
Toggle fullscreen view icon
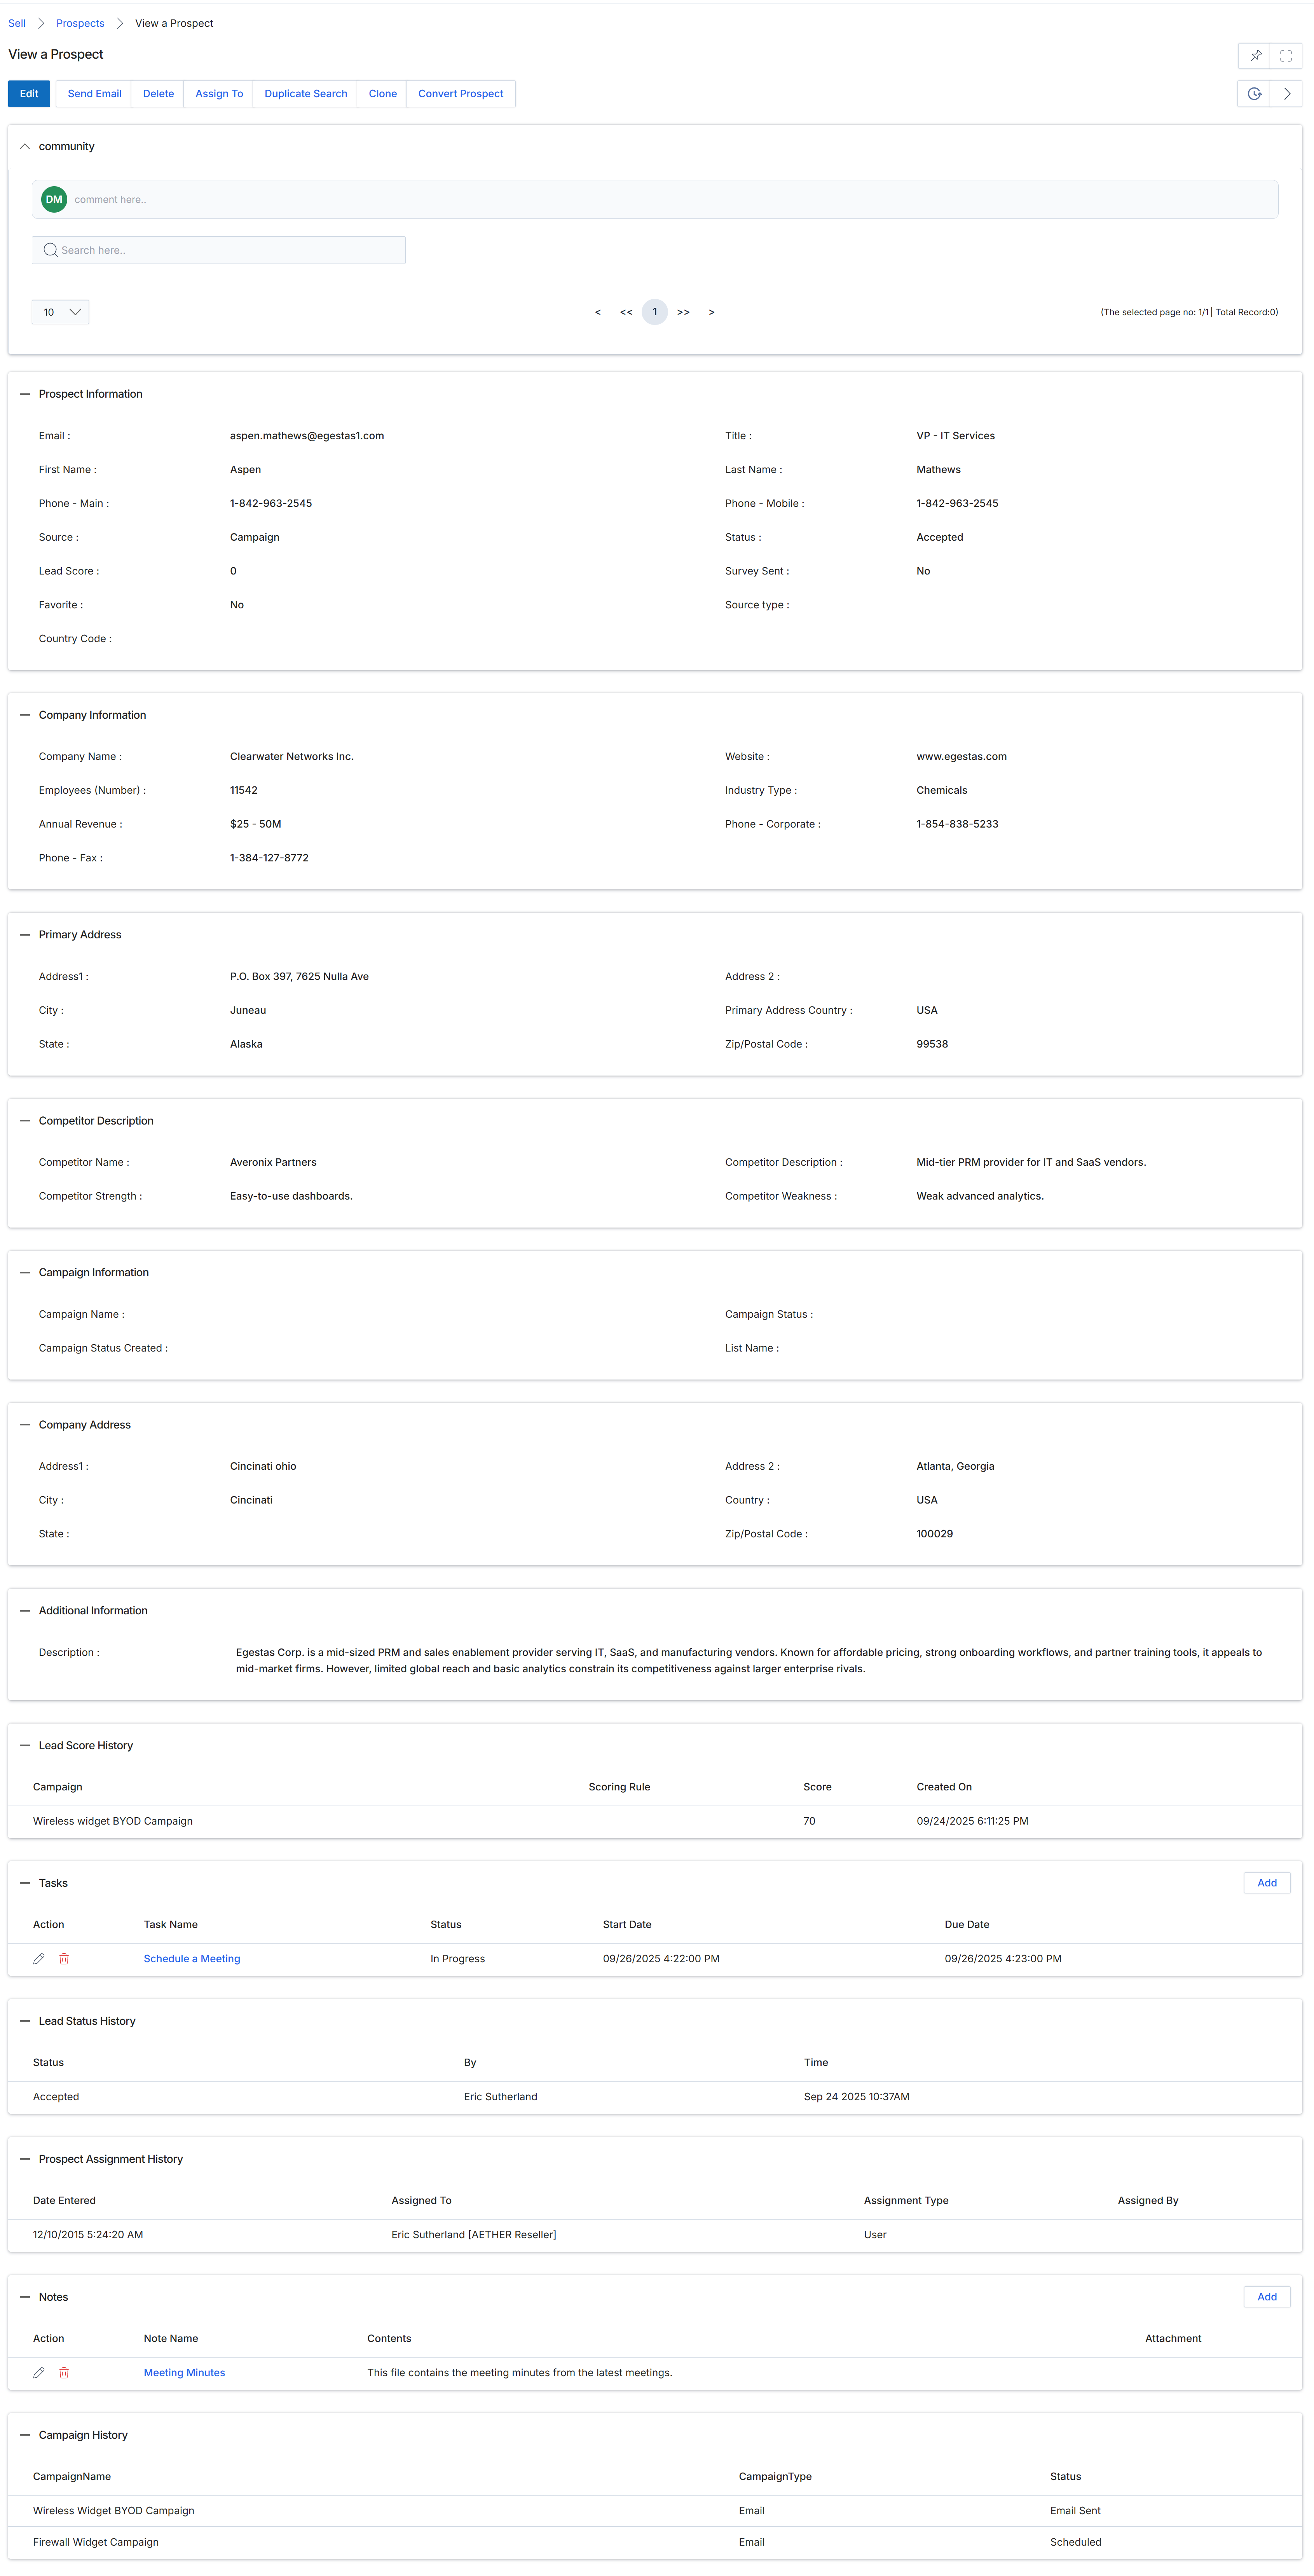click(x=1286, y=56)
